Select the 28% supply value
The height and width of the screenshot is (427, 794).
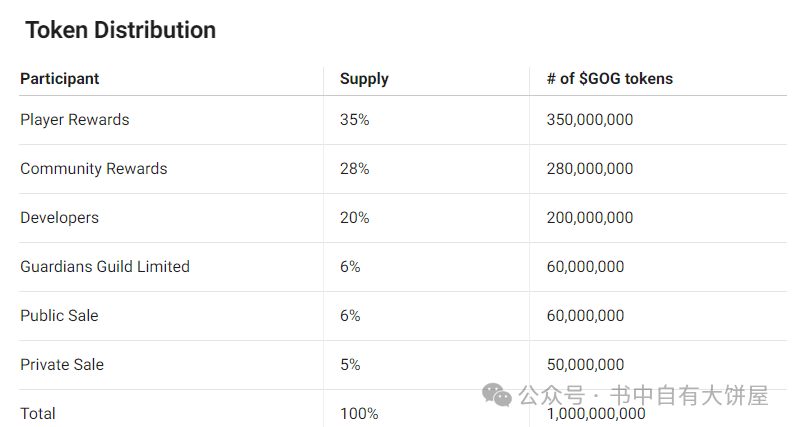point(354,169)
